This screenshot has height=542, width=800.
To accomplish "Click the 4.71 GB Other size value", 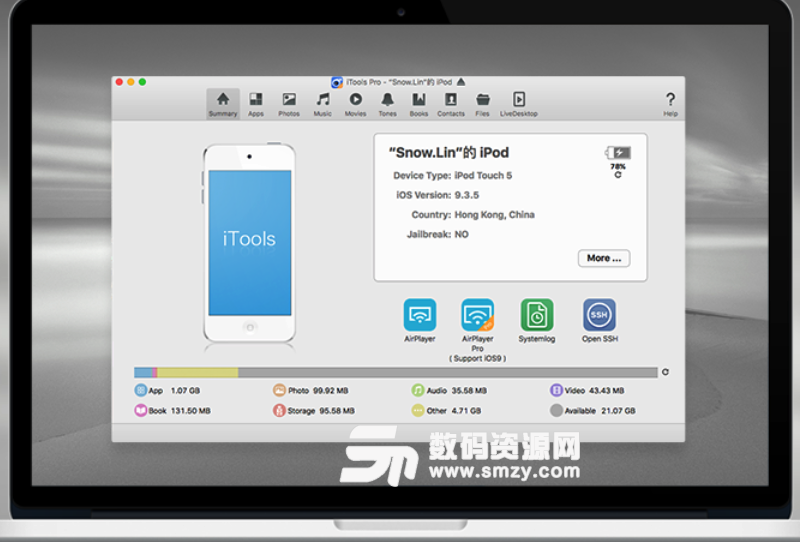I will coord(466,410).
